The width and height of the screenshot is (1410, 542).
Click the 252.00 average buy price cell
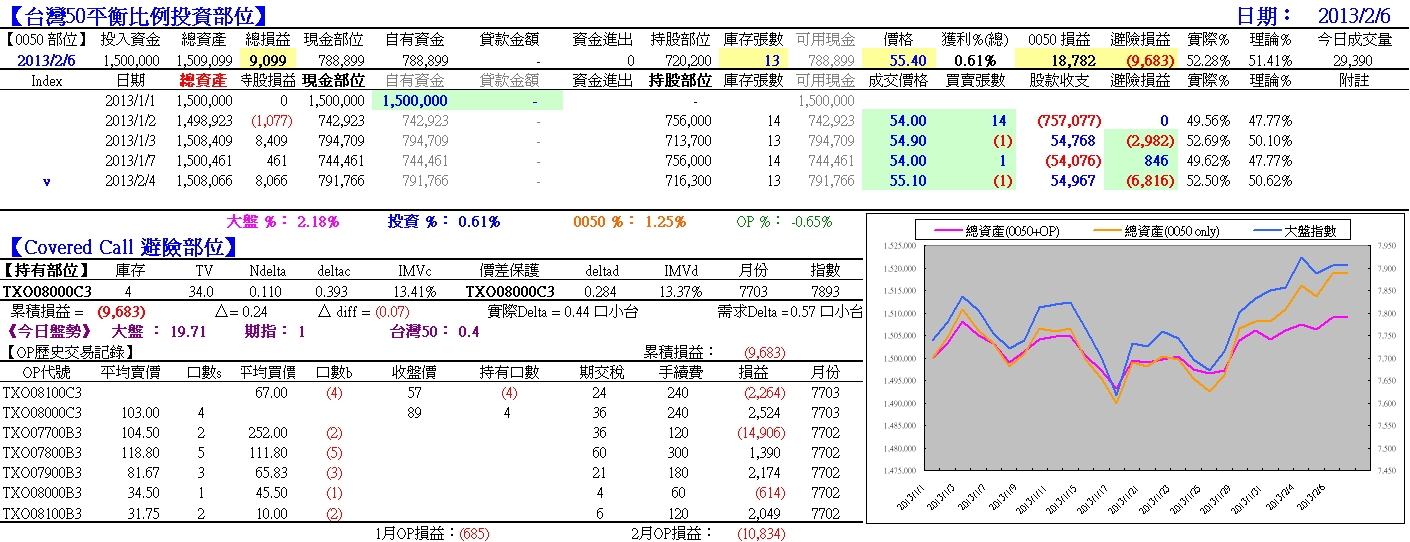tap(269, 432)
